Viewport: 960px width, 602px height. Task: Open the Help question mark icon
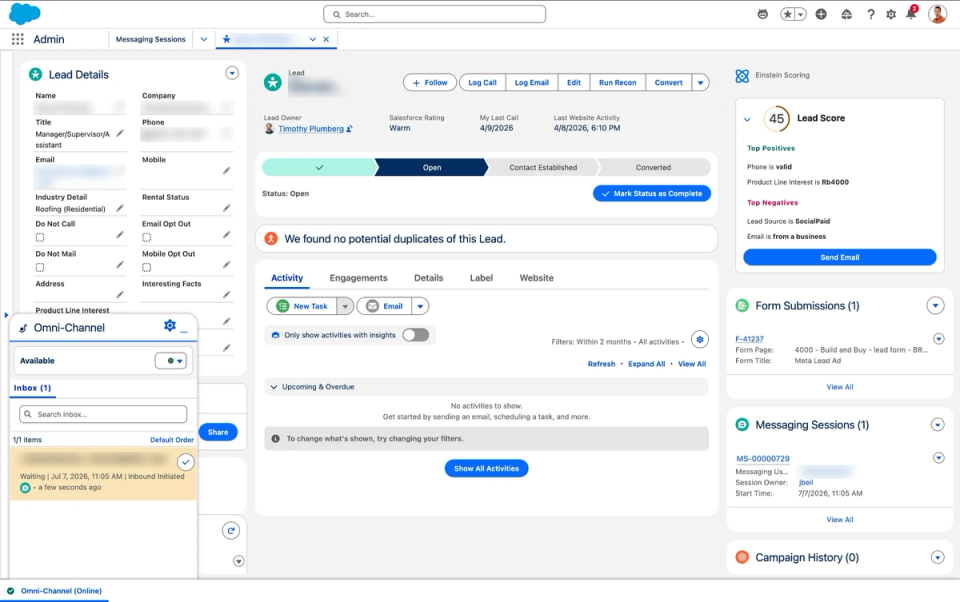(x=871, y=14)
